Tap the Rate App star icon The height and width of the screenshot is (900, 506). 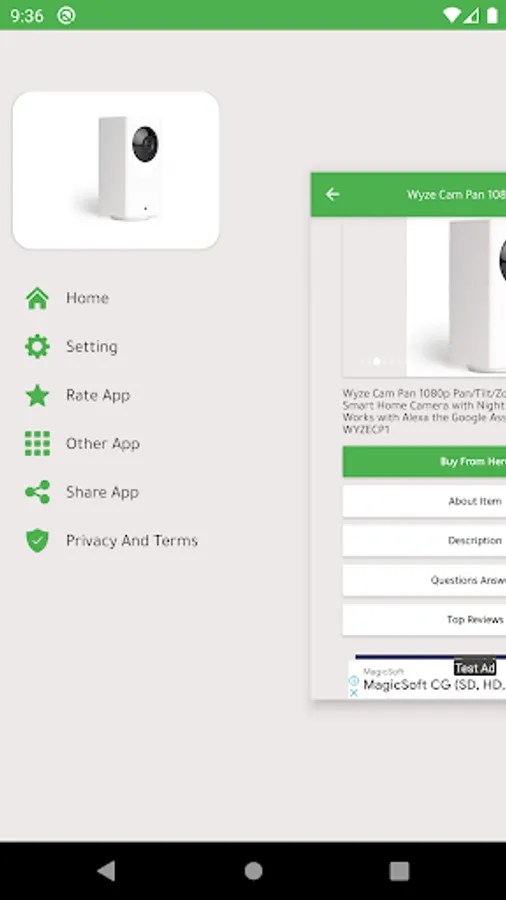37,395
